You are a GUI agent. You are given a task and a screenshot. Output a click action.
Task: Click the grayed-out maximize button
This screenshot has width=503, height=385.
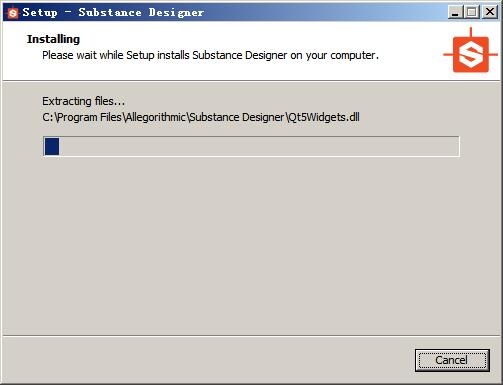[472, 12]
